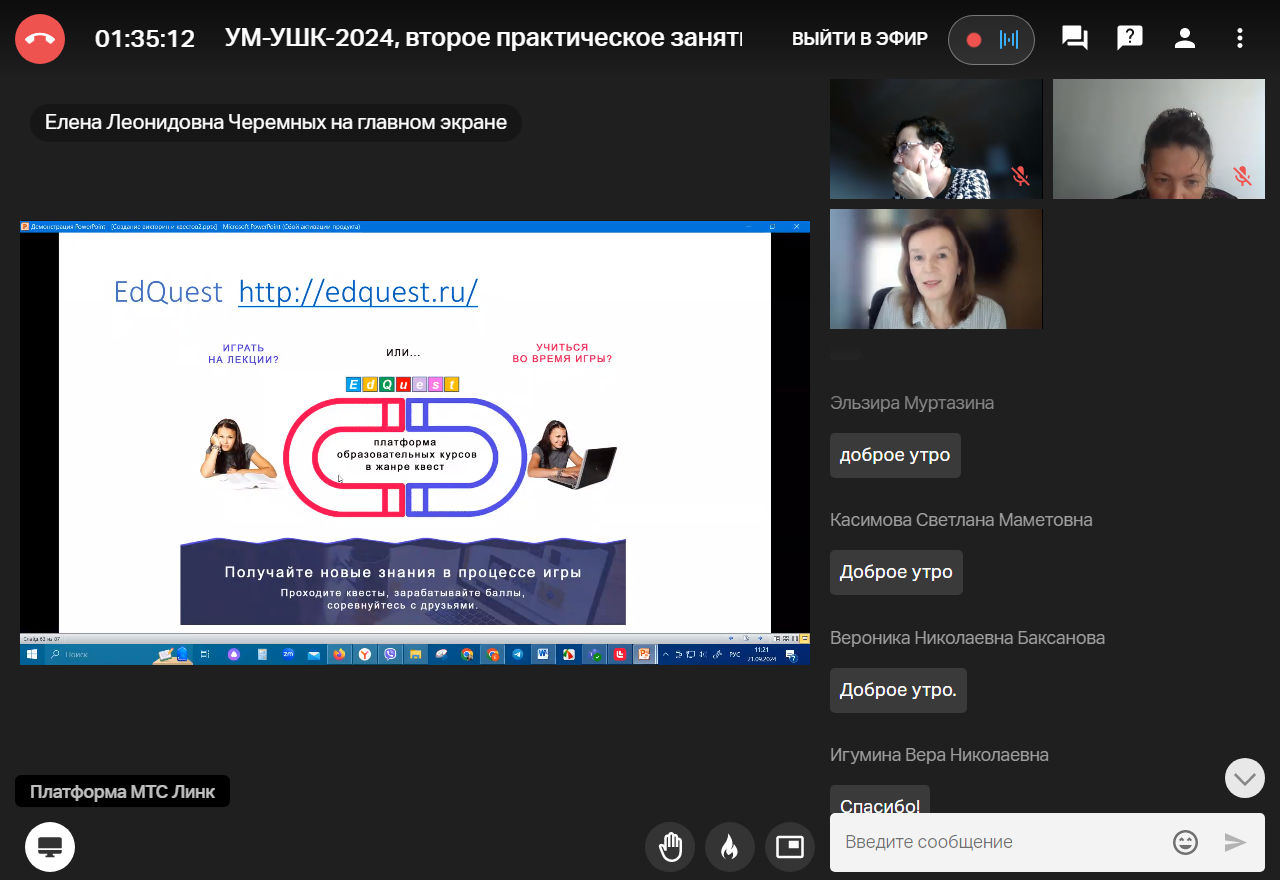Open the chat panel icon
Image resolution: width=1280 pixels, height=880 pixels.
pyautogui.click(x=1075, y=39)
